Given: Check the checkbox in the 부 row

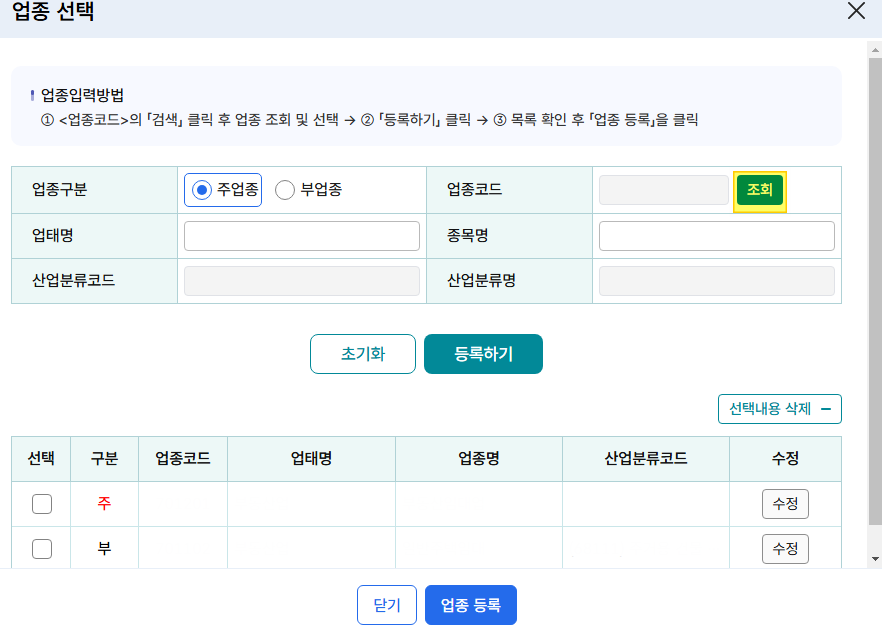Looking at the screenshot, I should pos(42,549).
